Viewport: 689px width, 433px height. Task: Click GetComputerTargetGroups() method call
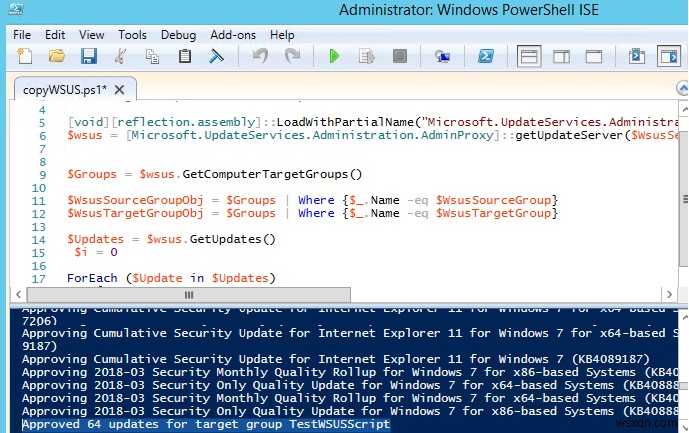click(x=272, y=174)
